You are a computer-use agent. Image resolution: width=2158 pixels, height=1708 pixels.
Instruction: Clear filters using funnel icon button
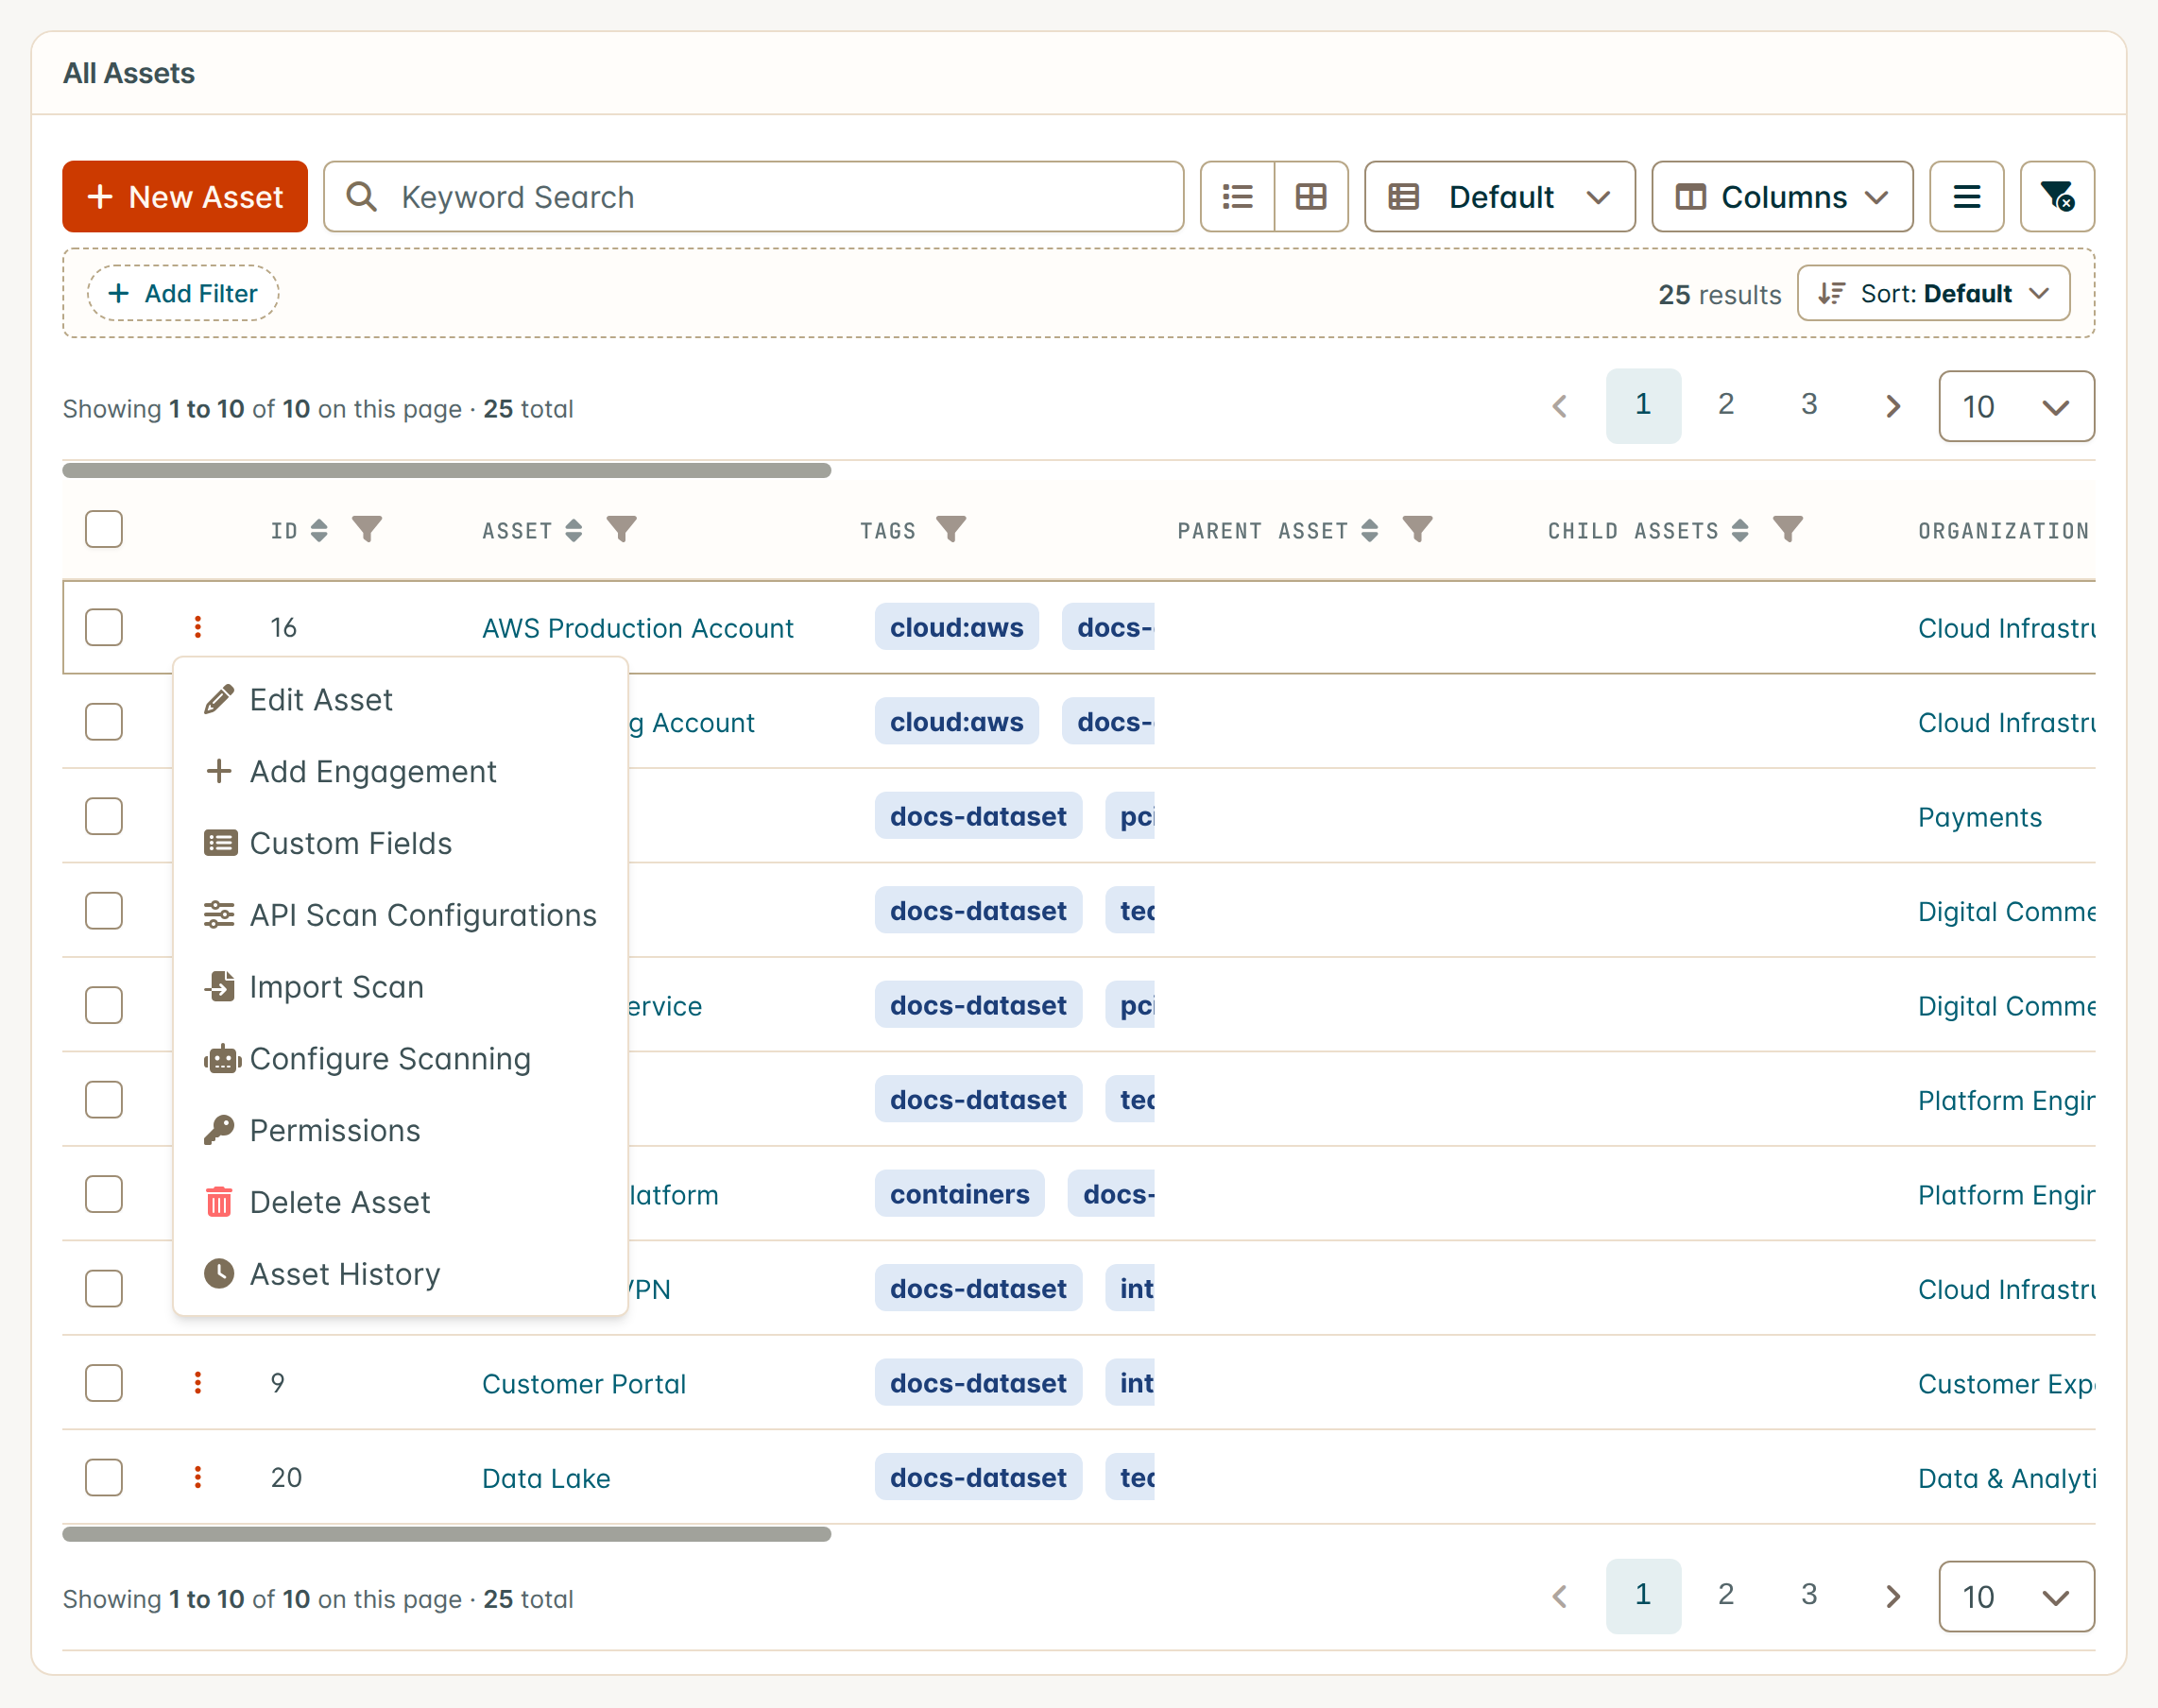click(x=2057, y=197)
